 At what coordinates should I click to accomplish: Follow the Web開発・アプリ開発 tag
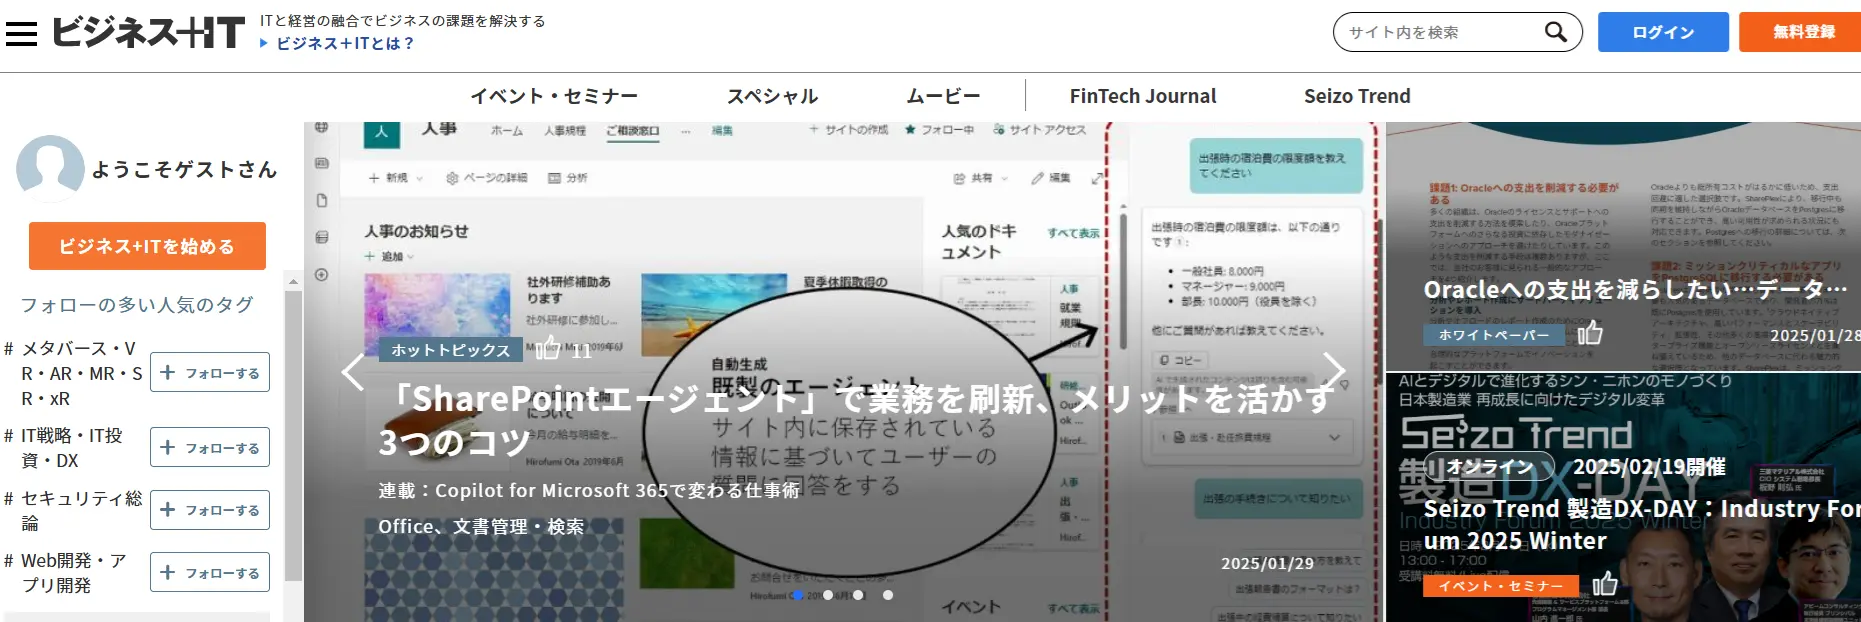210,572
